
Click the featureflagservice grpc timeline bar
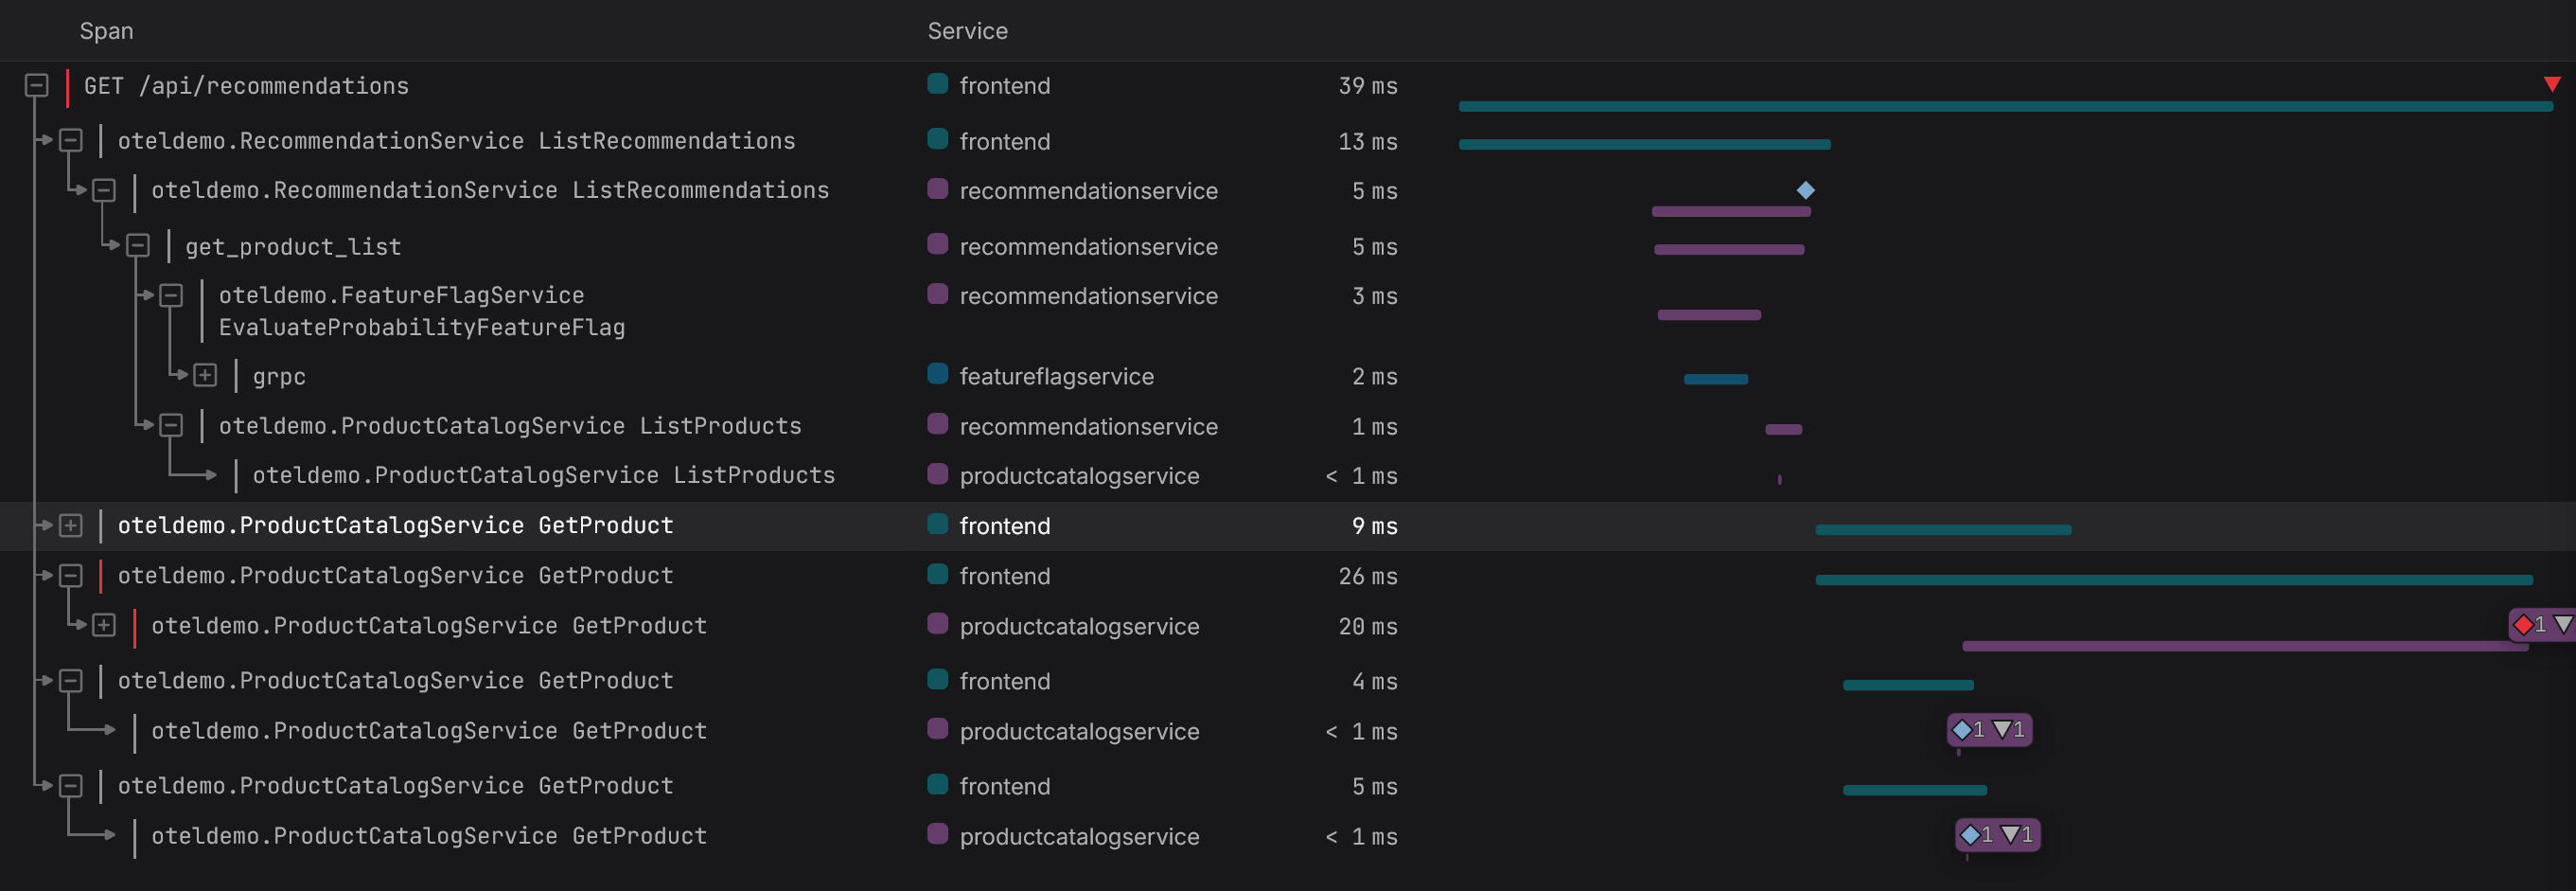[x=1716, y=380]
